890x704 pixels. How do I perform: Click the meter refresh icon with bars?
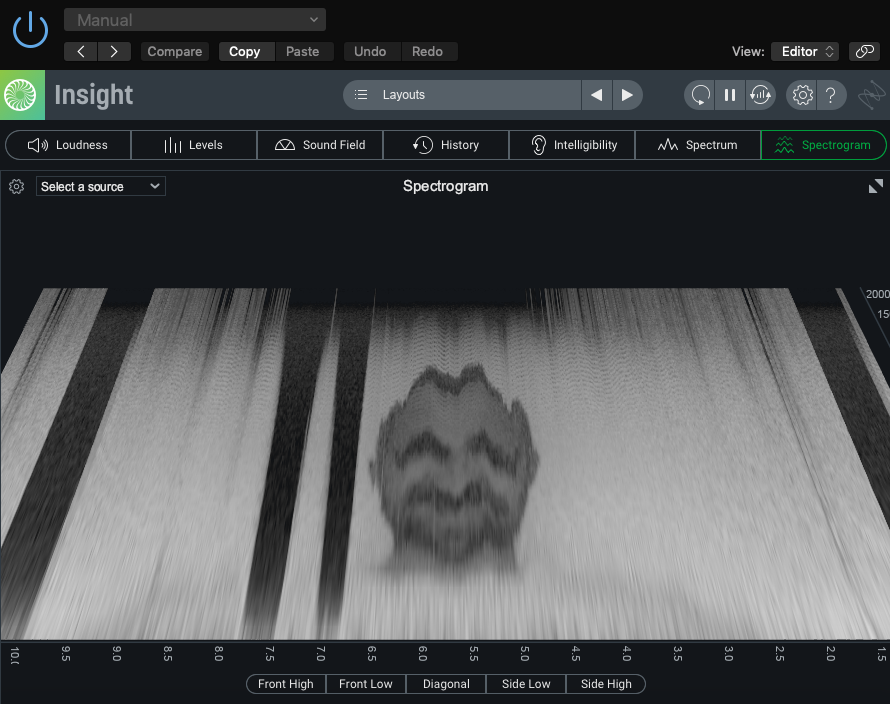[x=761, y=95]
